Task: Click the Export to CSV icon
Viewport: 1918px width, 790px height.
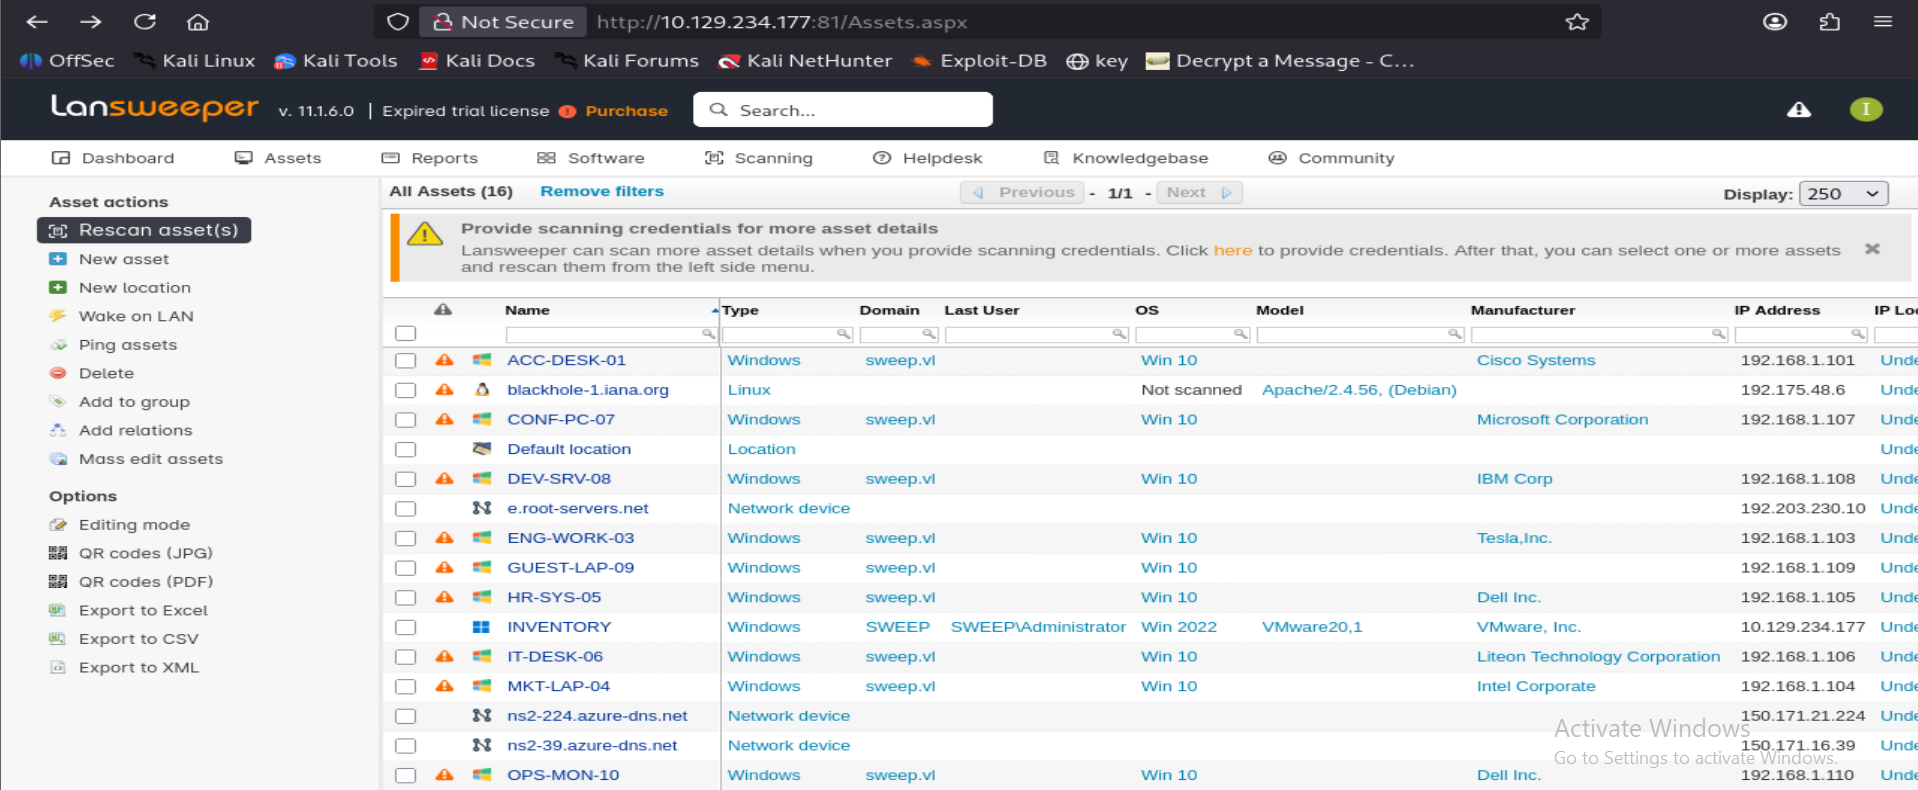Action: tap(58, 639)
